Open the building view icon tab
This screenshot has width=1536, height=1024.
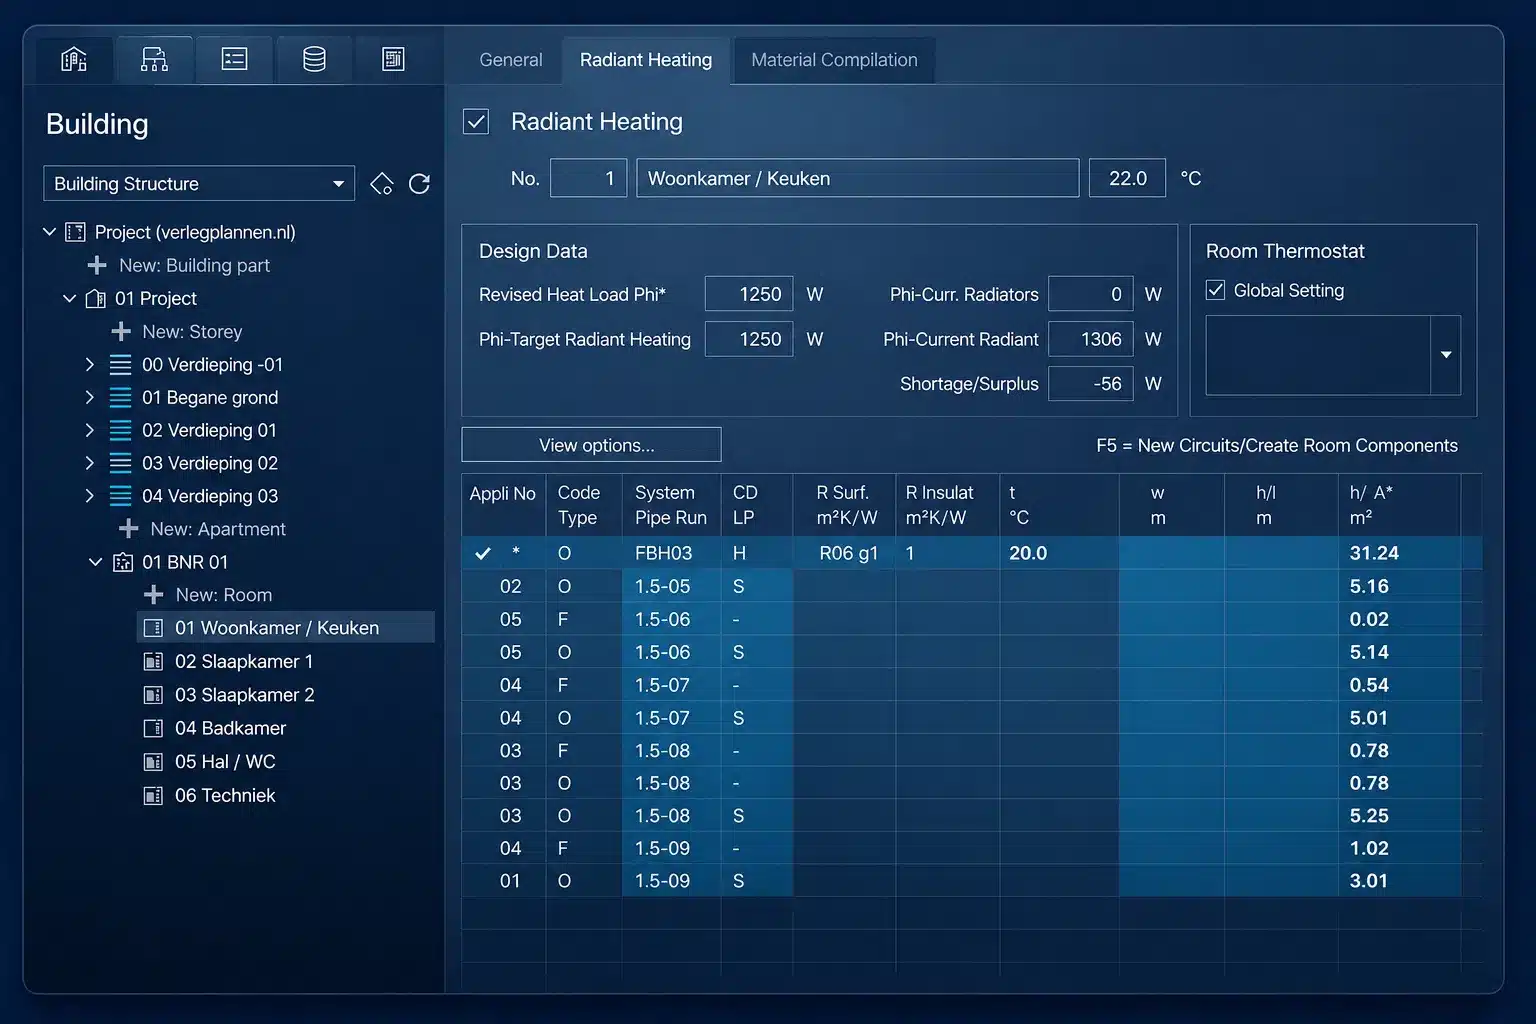(74, 60)
